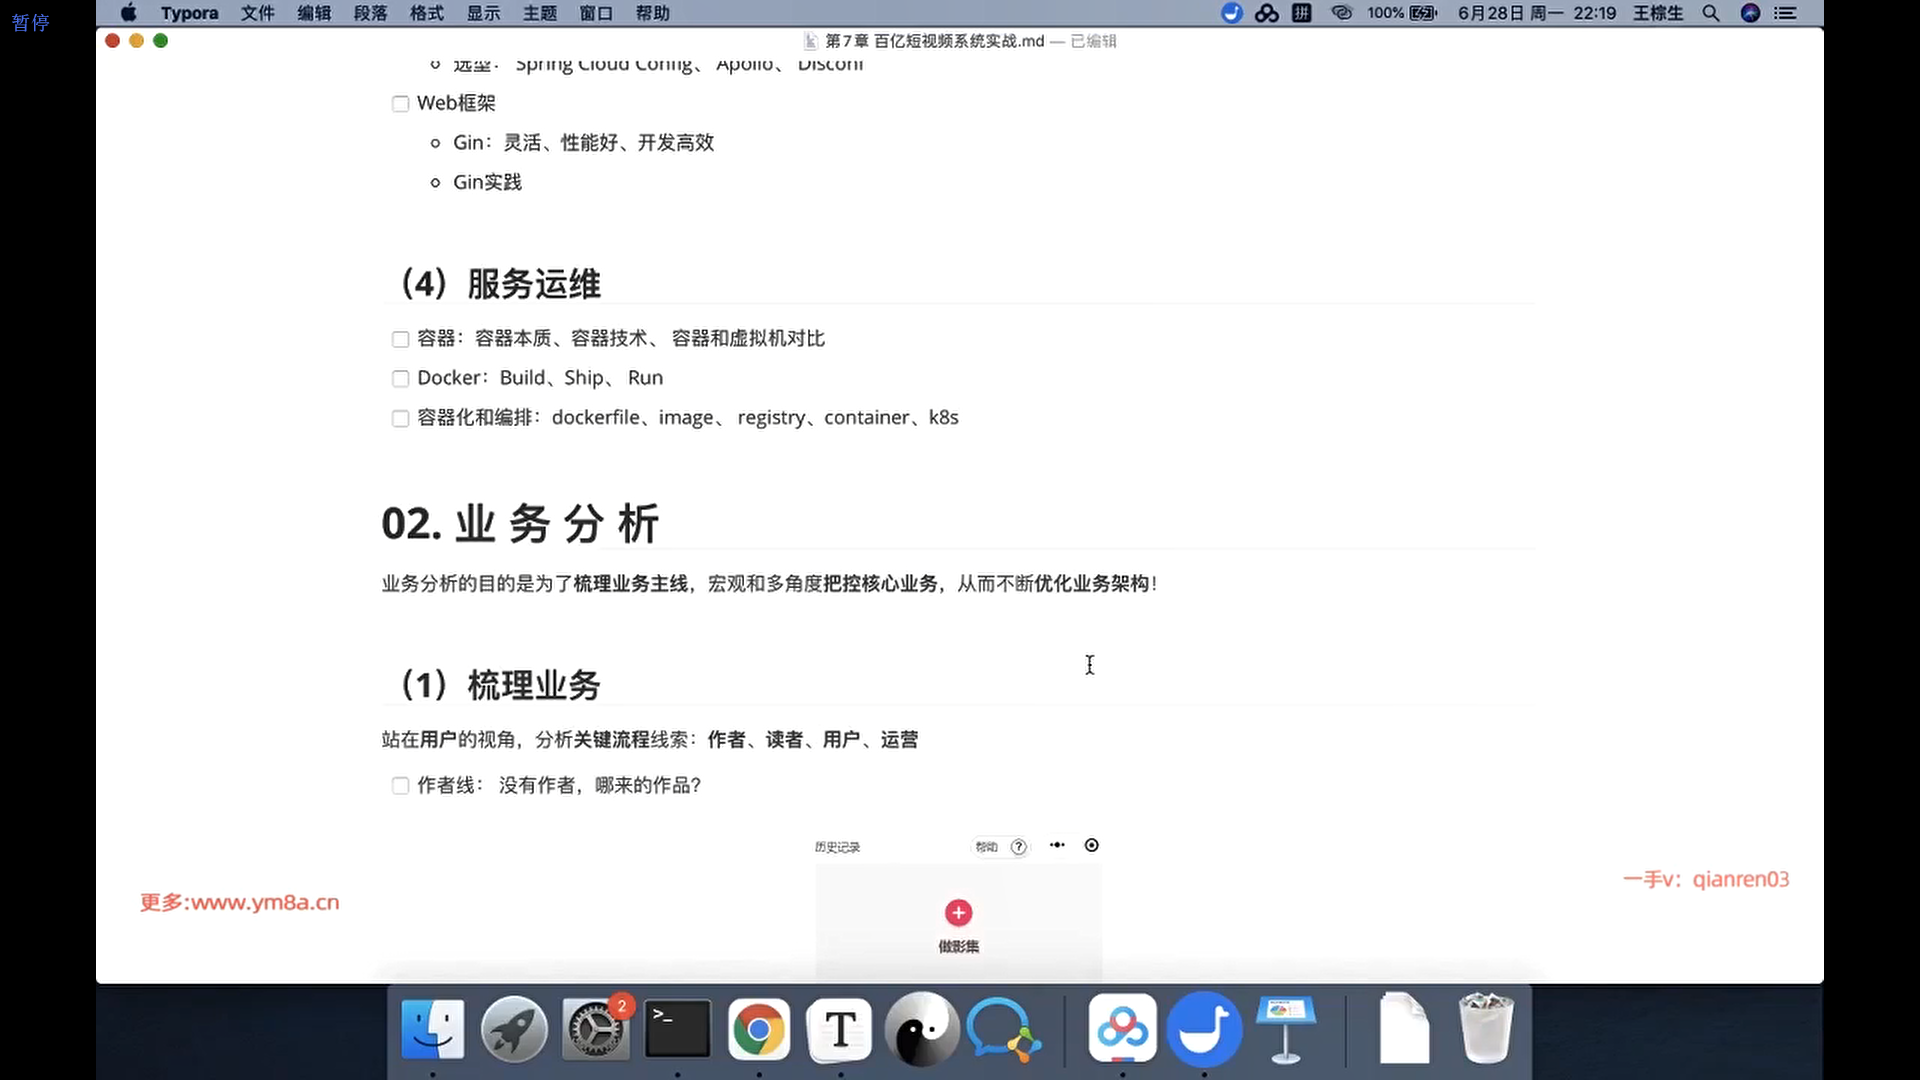Check the 作者线 task checkbox

[x=401, y=786]
